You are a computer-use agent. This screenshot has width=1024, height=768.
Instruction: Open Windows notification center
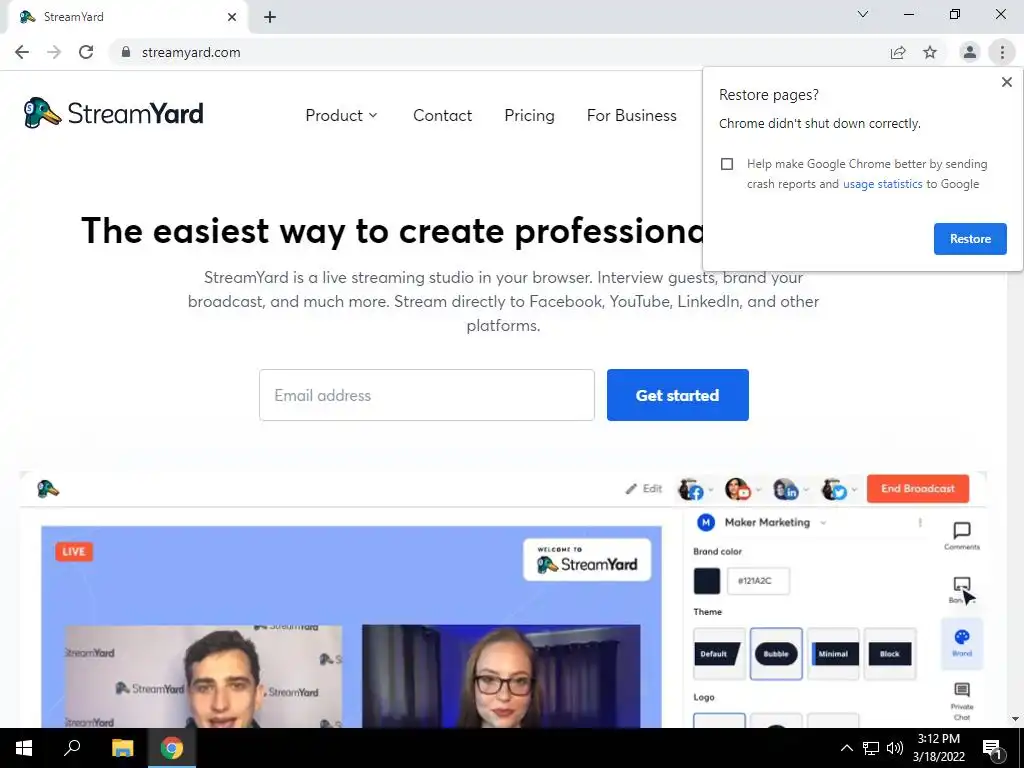point(991,748)
